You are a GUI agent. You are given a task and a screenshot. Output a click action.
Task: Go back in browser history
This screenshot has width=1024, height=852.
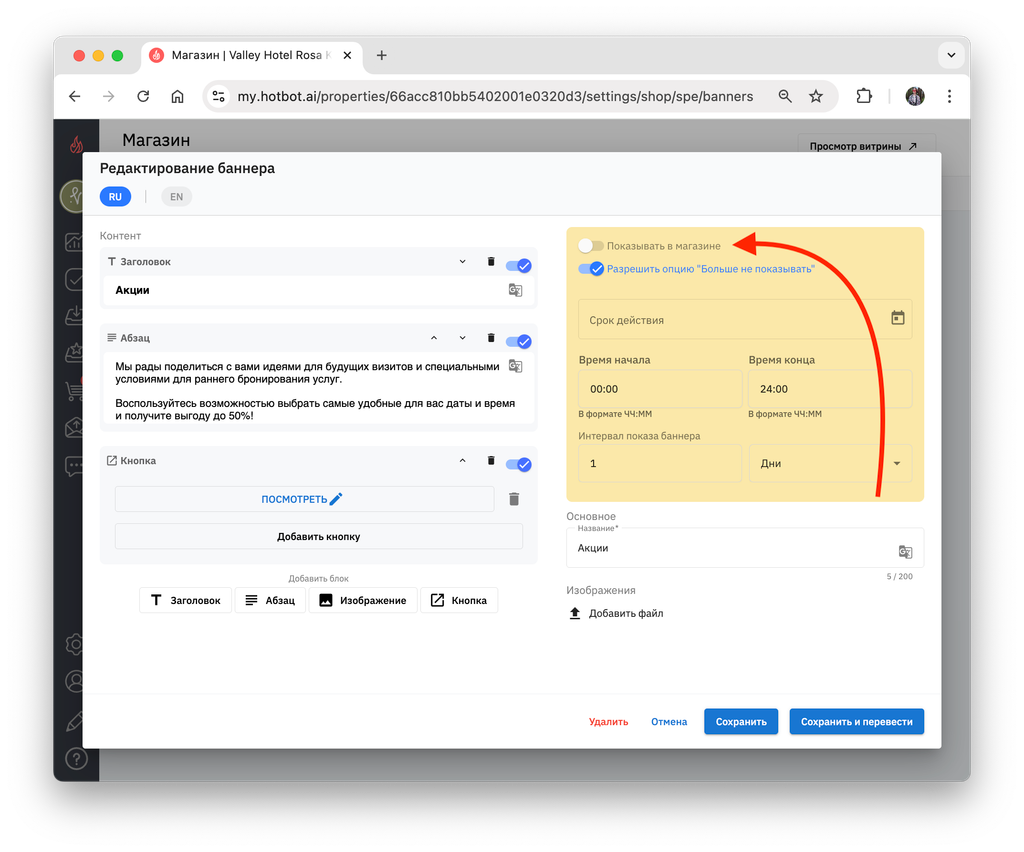tap(75, 97)
